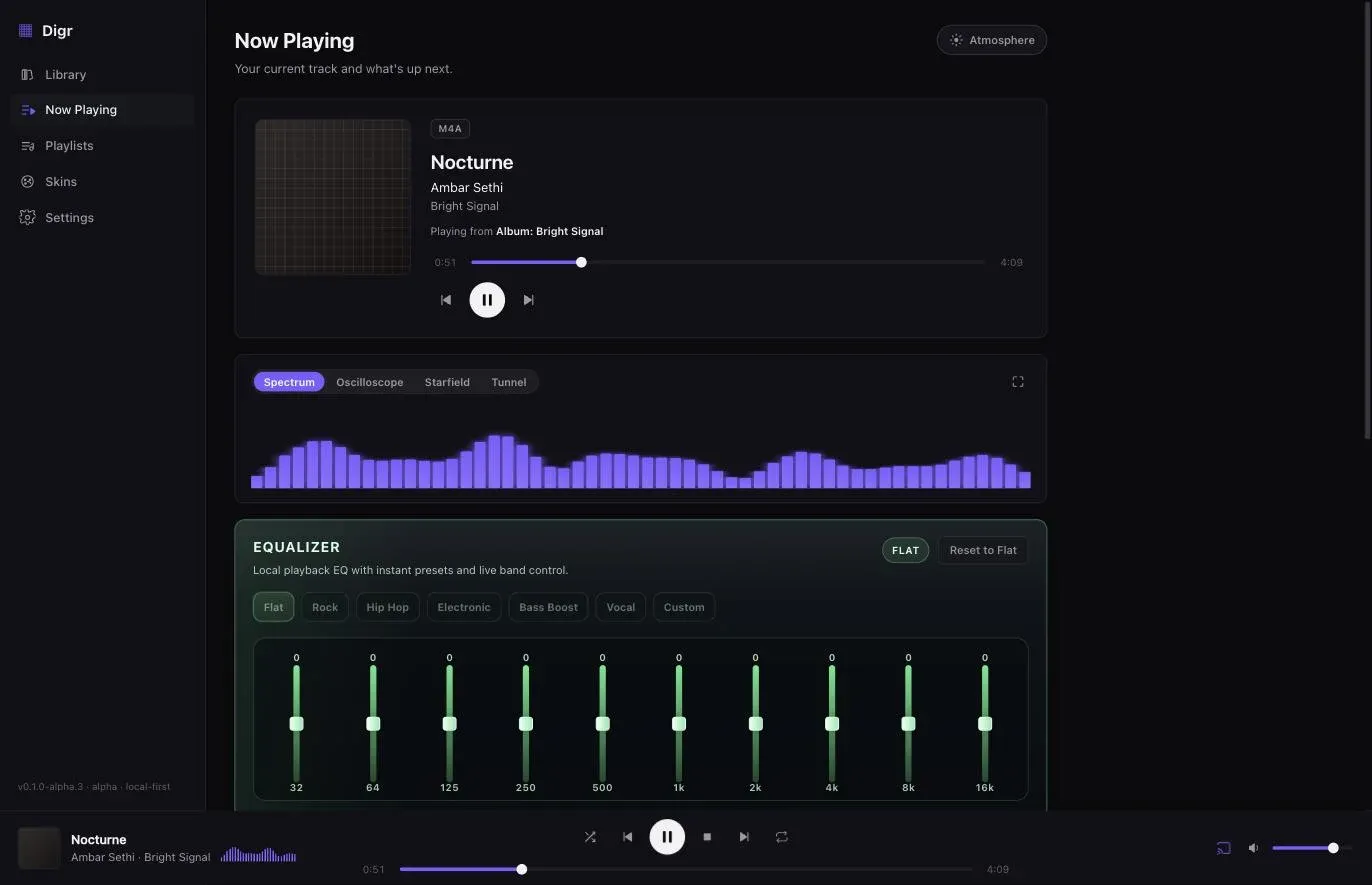Select the Bass Boost EQ preset
Screen dimensions: 1372x885
[x=548, y=607]
